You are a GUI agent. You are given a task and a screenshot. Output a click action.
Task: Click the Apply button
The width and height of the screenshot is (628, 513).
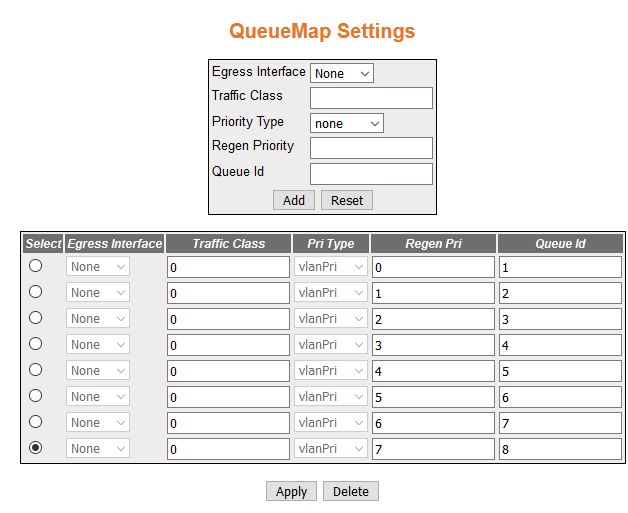coord(291,491)
